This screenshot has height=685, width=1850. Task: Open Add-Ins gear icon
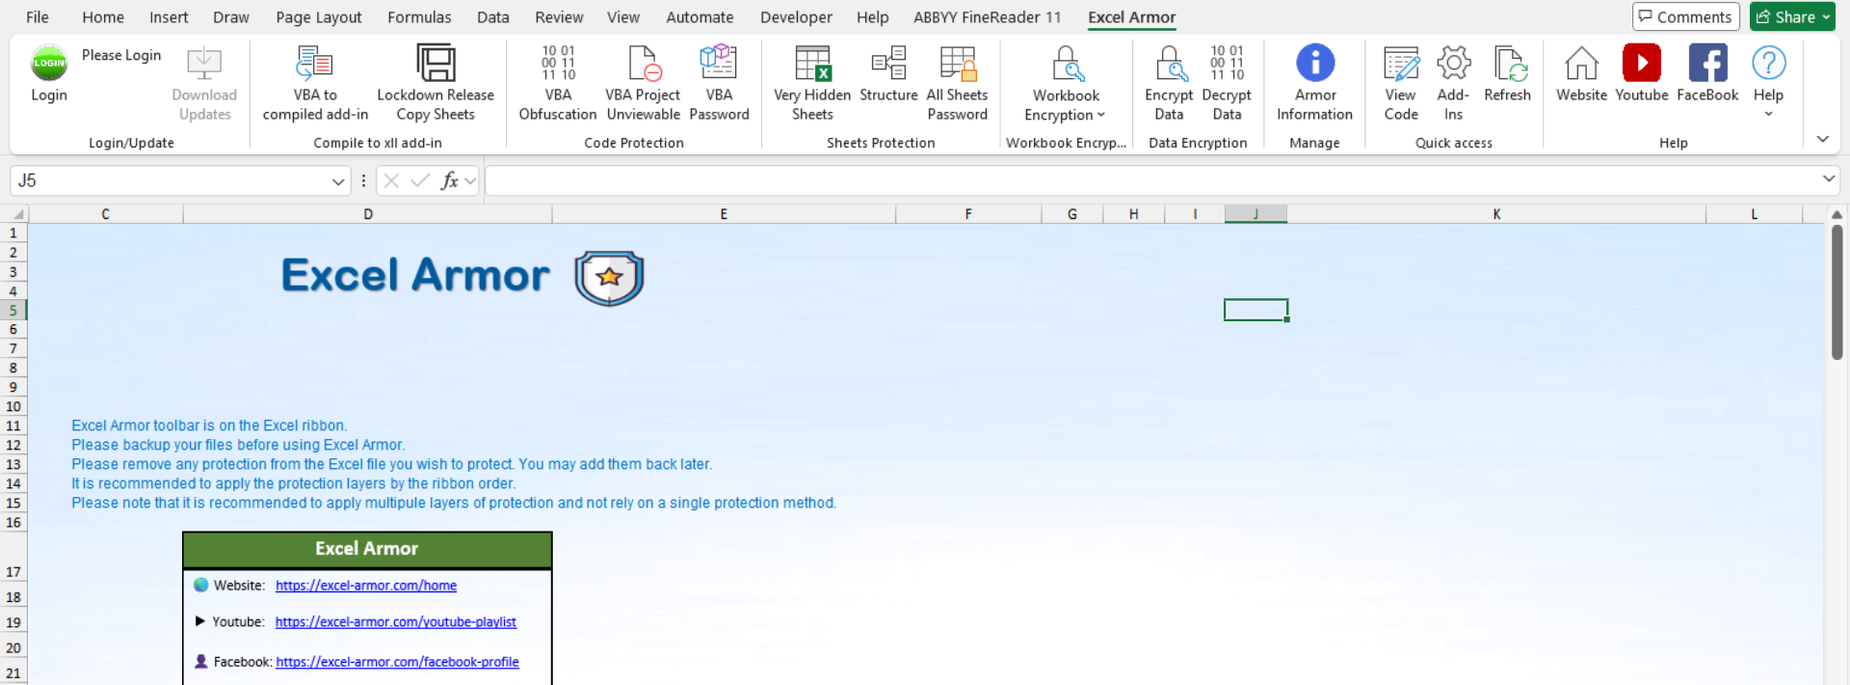tap(1453, 63)
